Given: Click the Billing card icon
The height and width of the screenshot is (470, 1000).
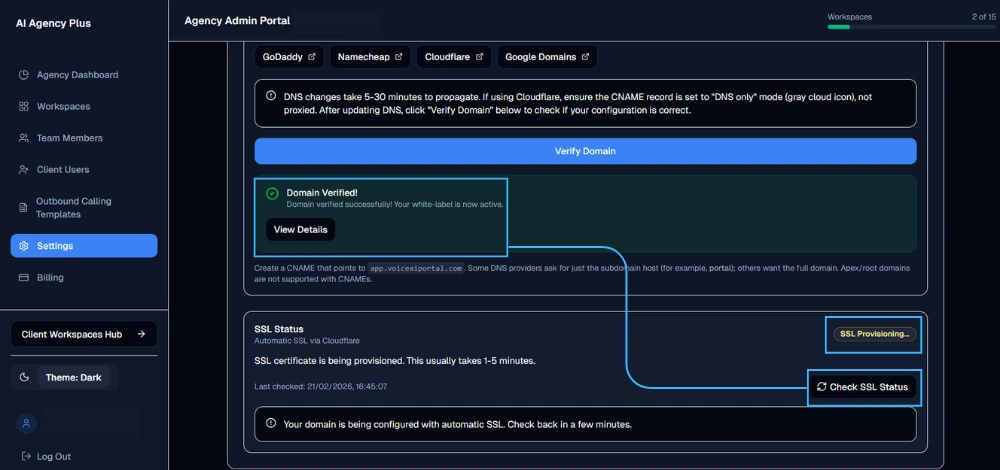Looking at the screenshot, I should (x=24, y=277).
